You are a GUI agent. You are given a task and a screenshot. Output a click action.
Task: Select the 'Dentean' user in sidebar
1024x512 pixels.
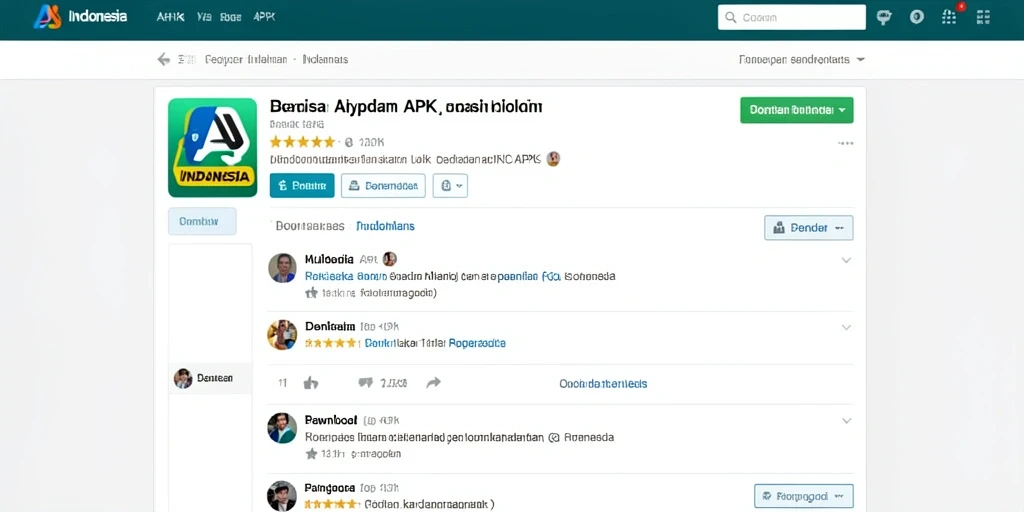pyautogui.click(x=210, y=378)
